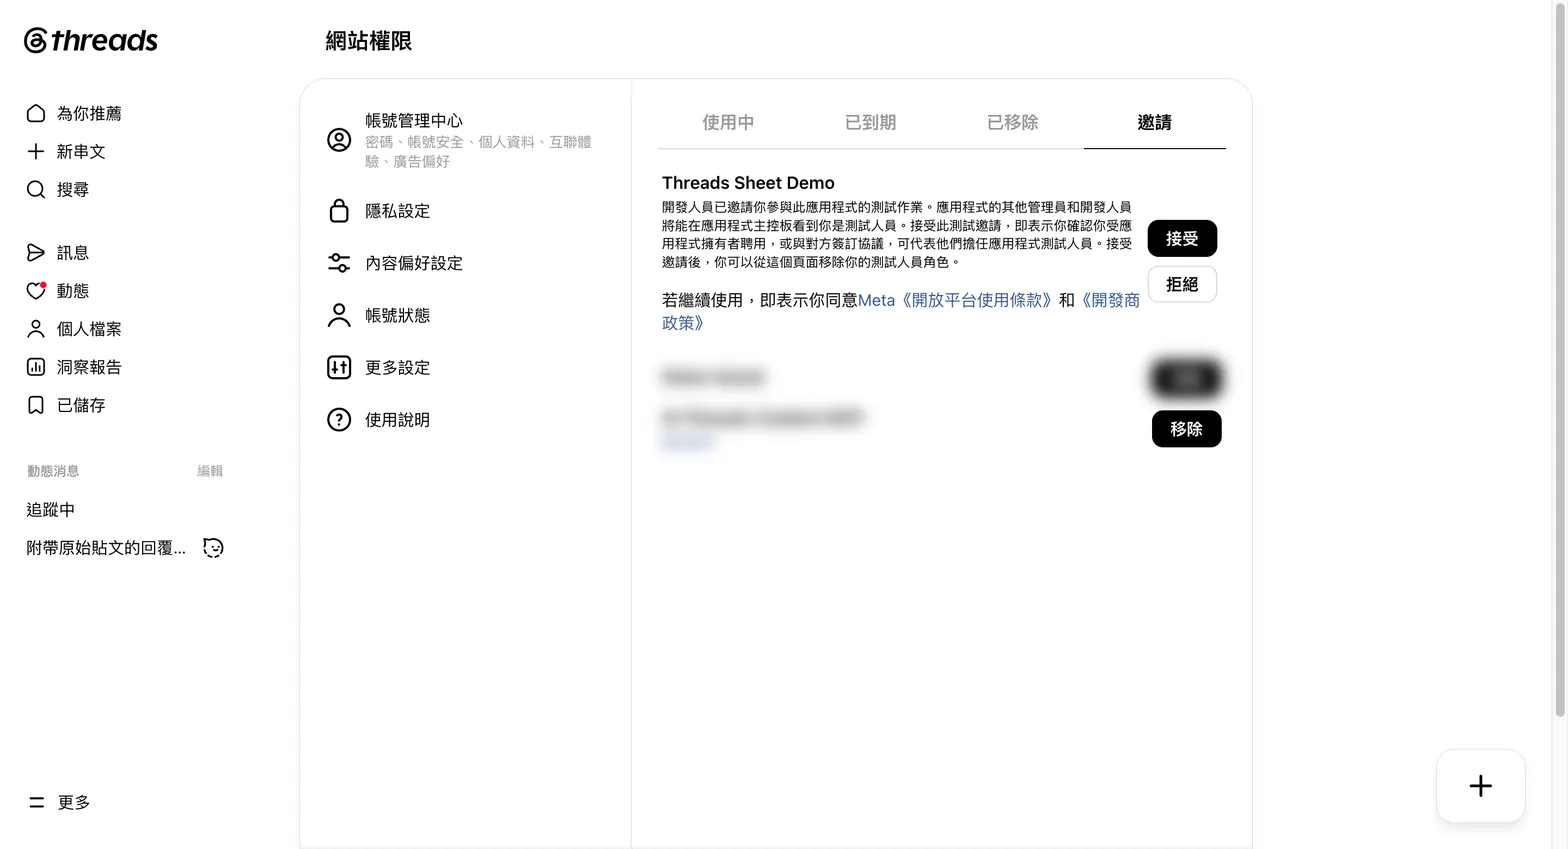The height and width of the screenshot is (849, 1568).
Task: Click Threads Sheet Demo app title
Action: (x=748, y=183)
